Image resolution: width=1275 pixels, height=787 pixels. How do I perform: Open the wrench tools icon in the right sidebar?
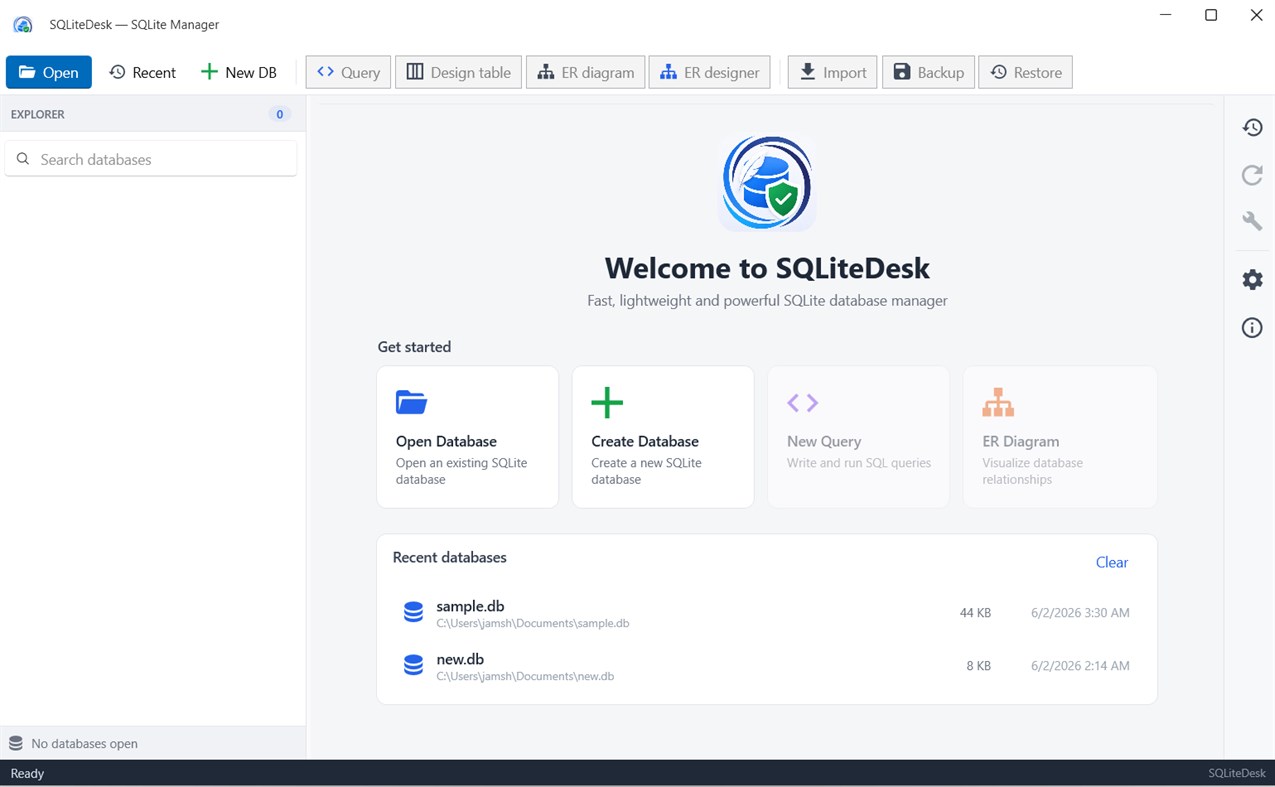click(x=1252, y=221)
